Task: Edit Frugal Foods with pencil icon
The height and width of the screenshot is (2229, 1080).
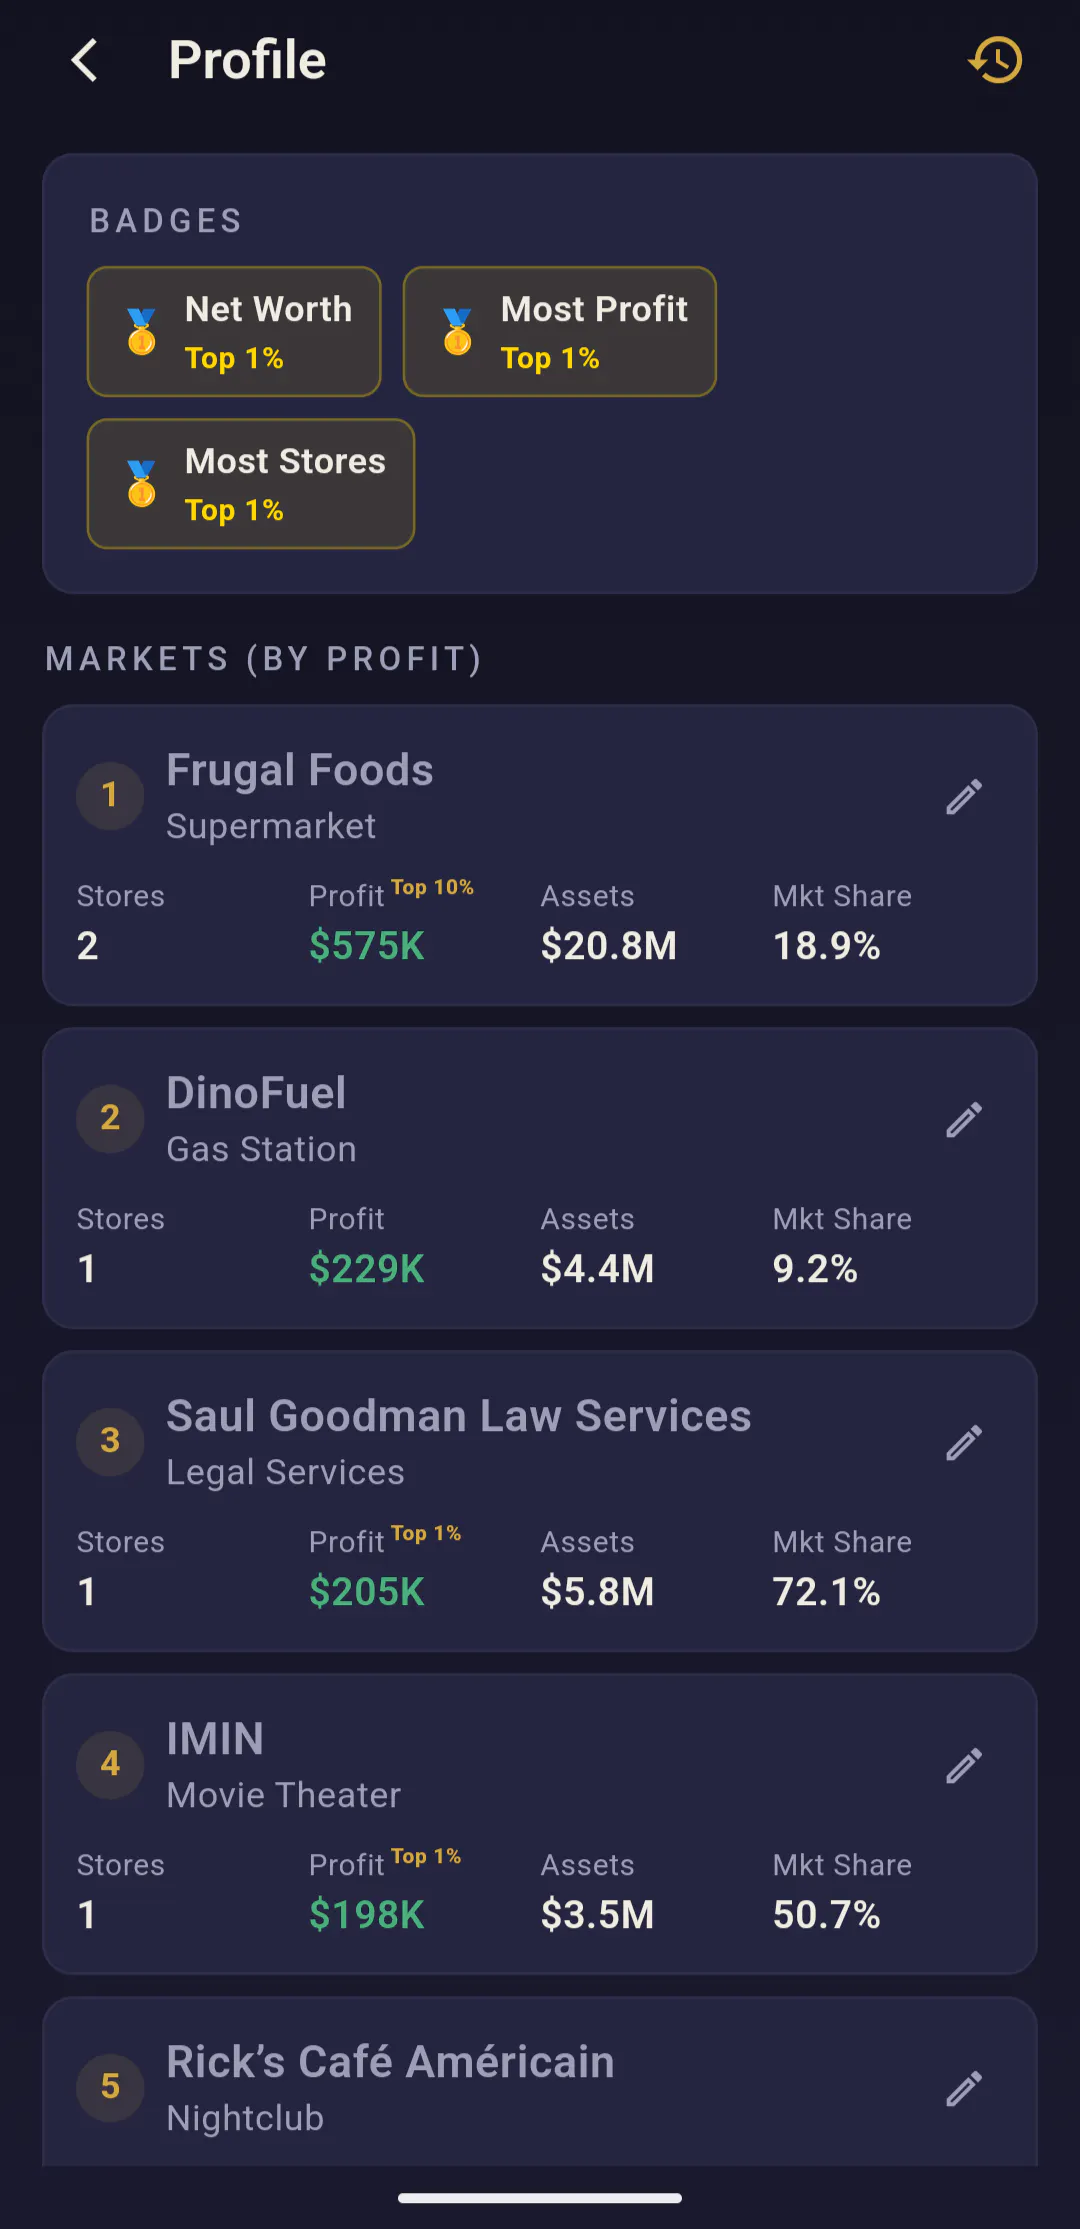Action: [964, 797]
